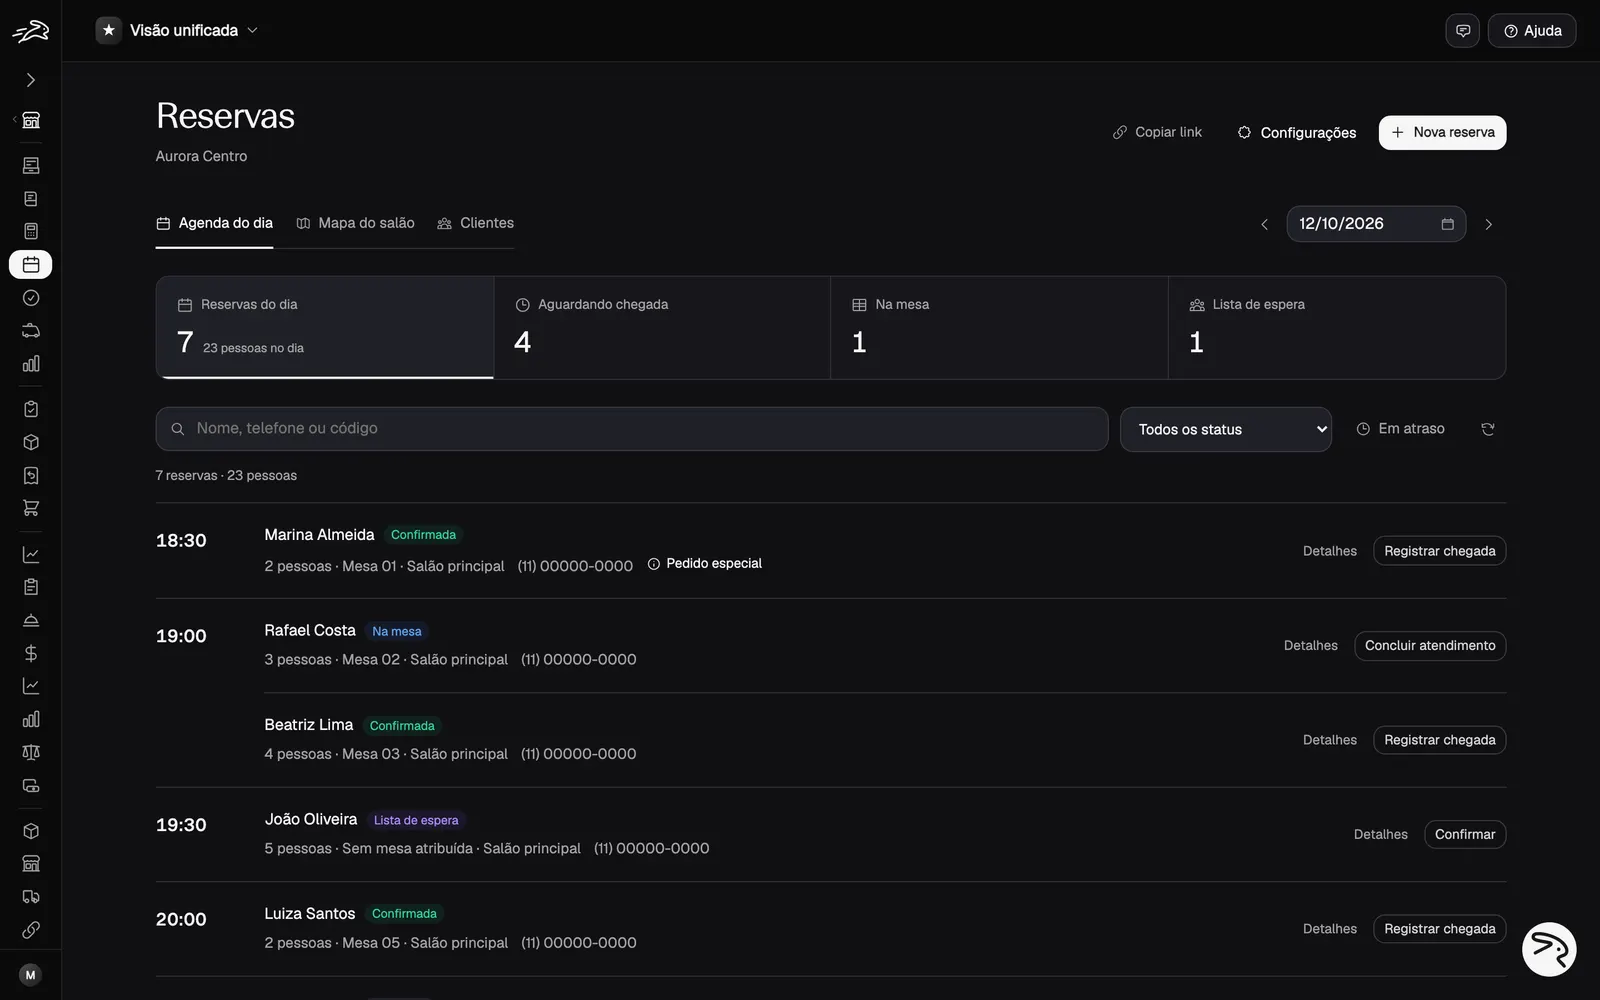Expand the collapsed sidebar with chevron
This screenshot has width=1600, height=1000.
31,80
